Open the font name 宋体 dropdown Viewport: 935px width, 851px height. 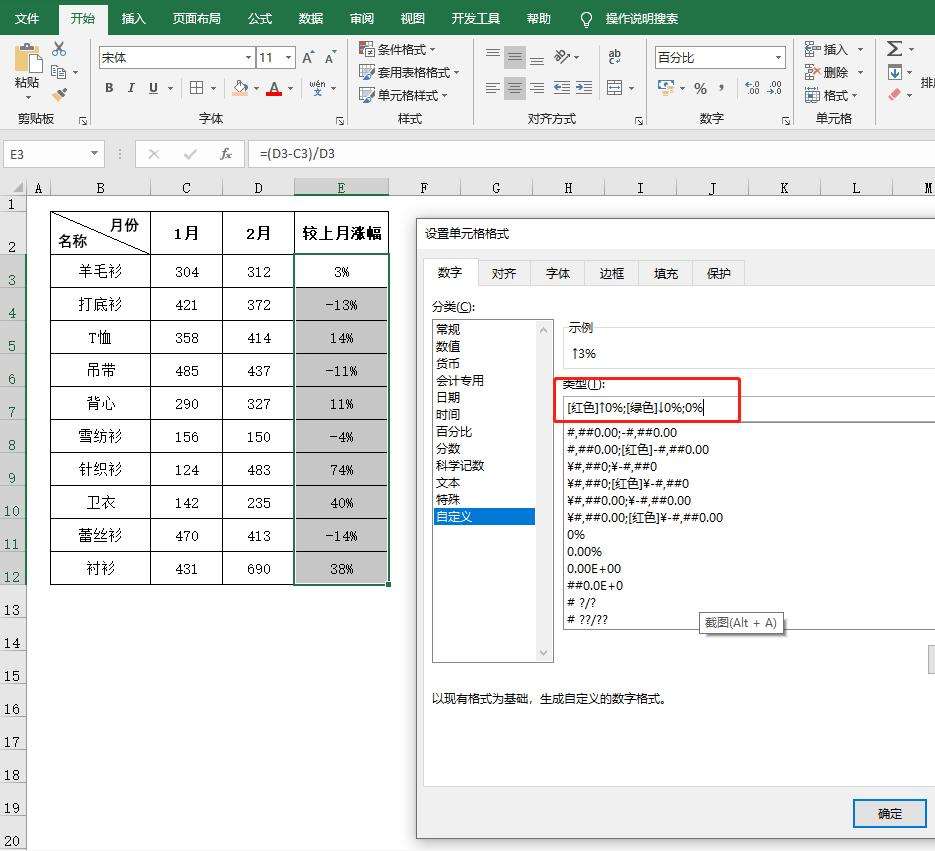click(249, 58)
